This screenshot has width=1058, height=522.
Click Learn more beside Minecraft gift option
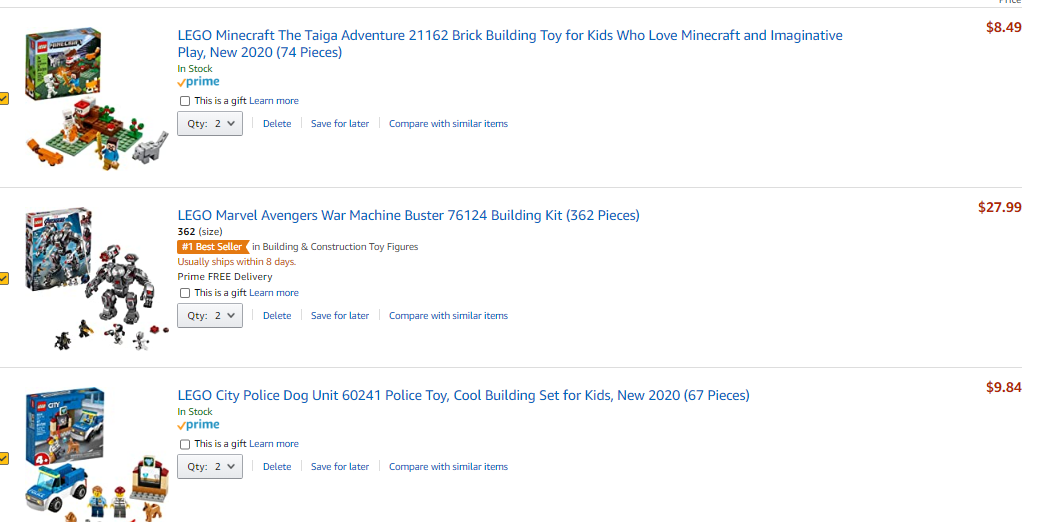pyautogui.click(x=274, y=100)
